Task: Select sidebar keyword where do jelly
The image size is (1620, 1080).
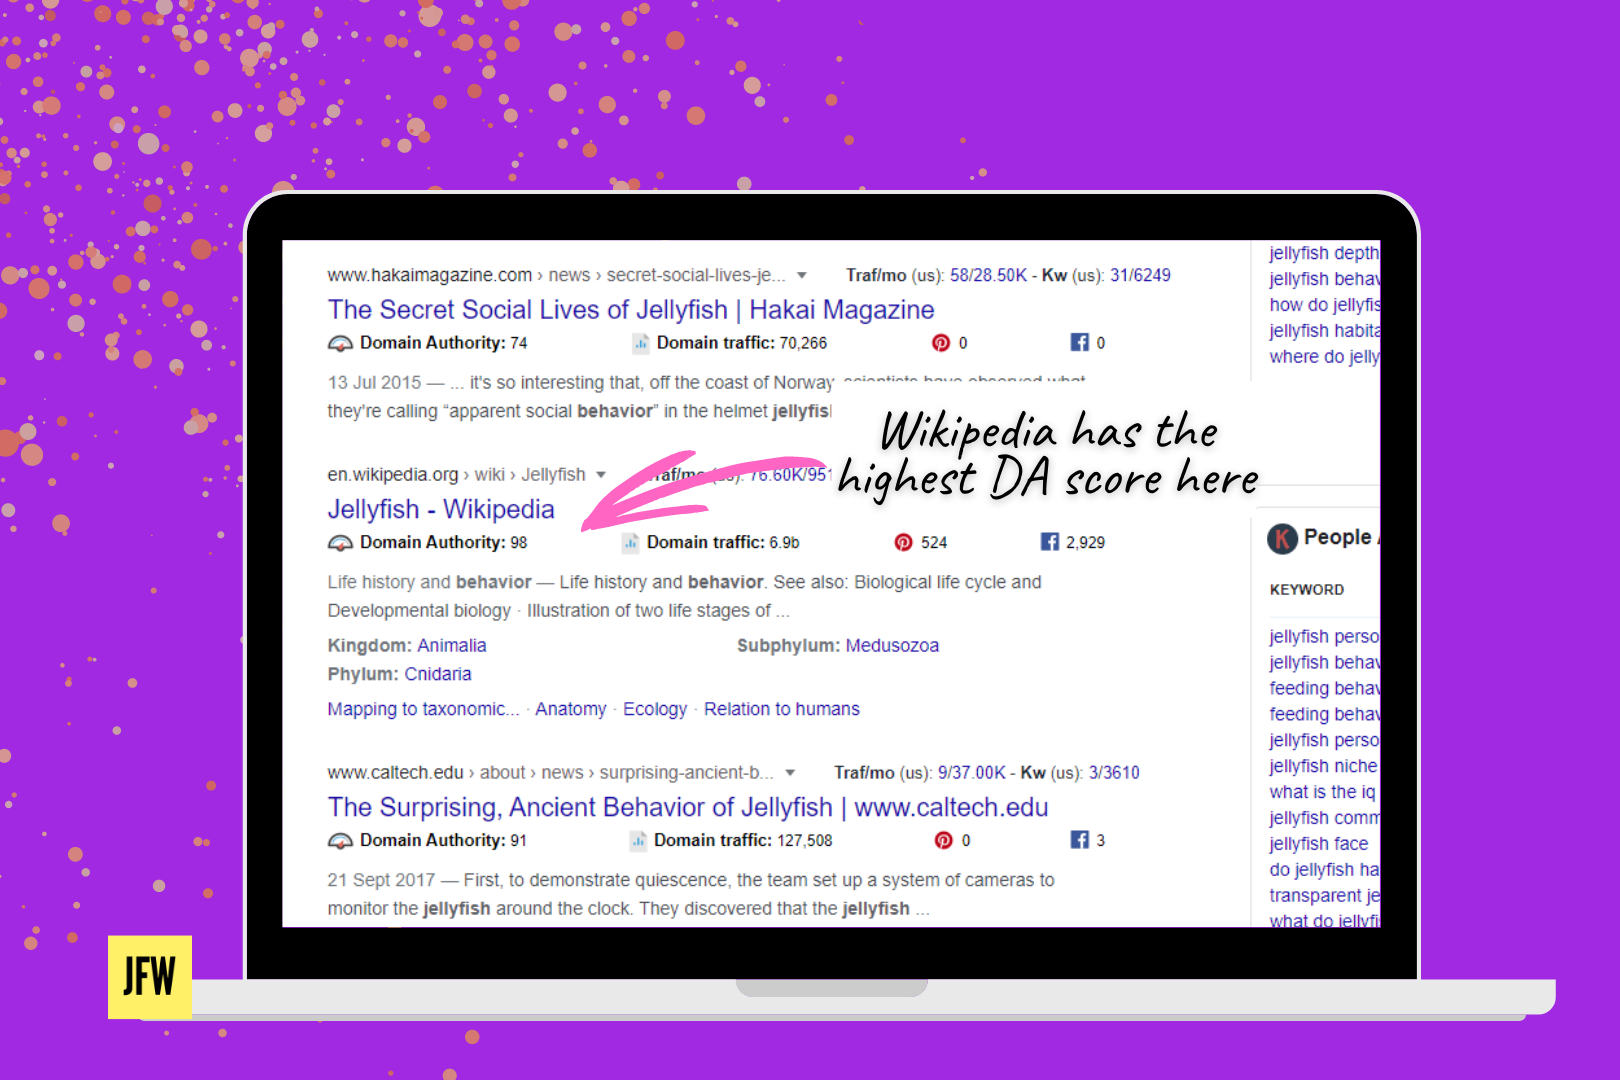Action: (1324, 357)
